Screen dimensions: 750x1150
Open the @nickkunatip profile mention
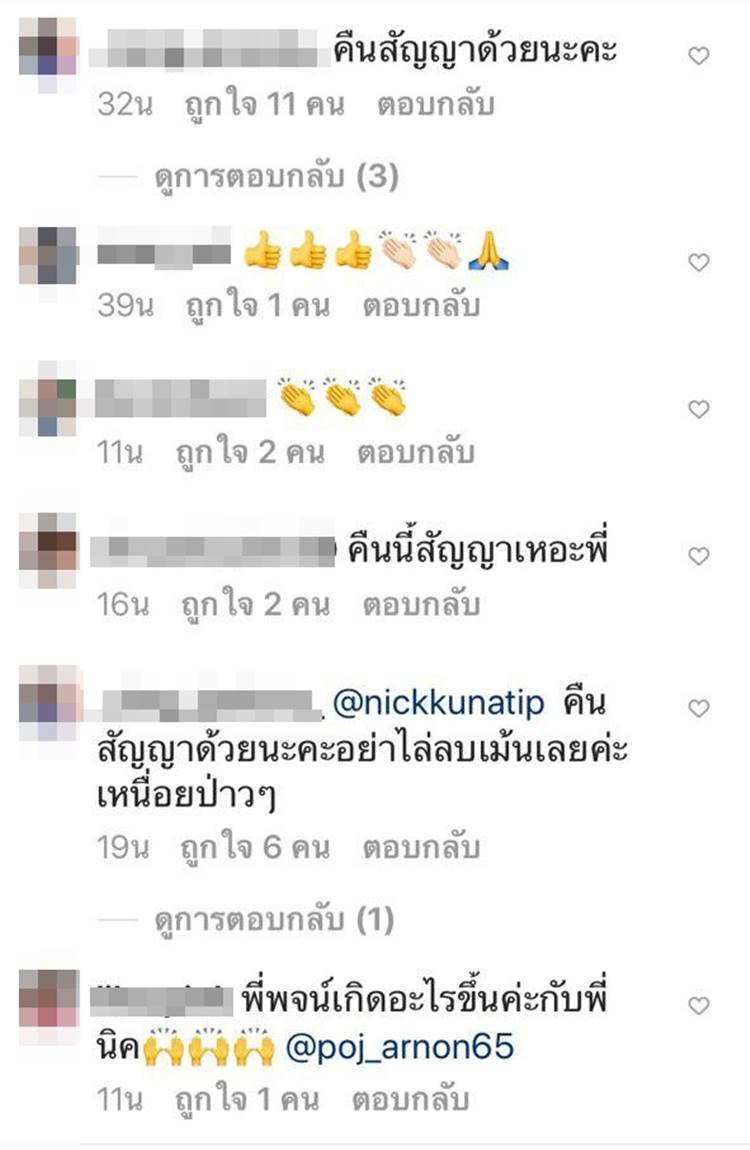click(x=438, y=703)
